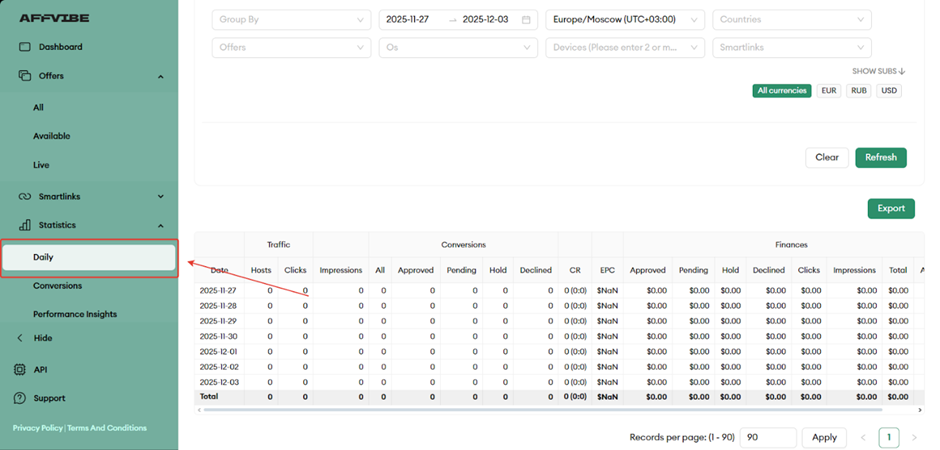This screenshot has width=940, height=450.
Task: Click the records per page input
Action: 768,437
